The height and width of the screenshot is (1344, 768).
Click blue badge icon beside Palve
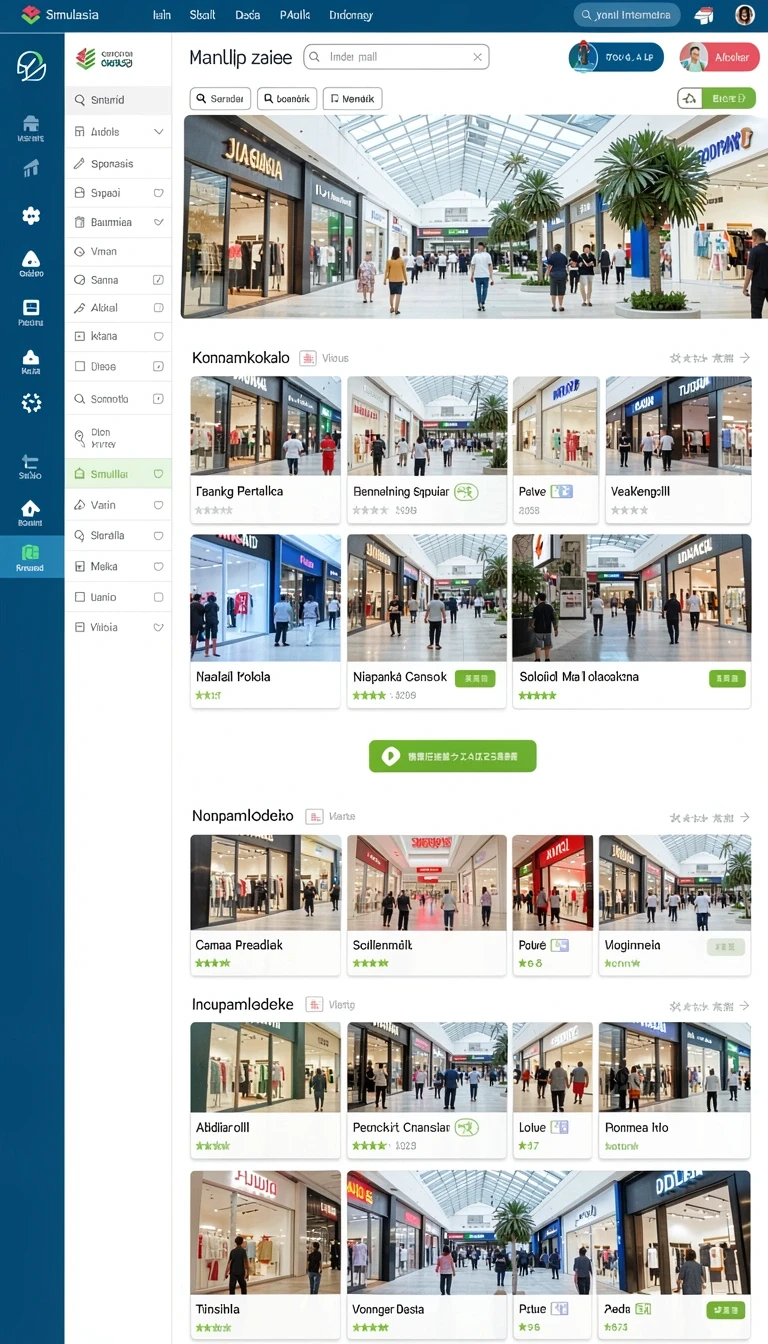tap(562, 491)
